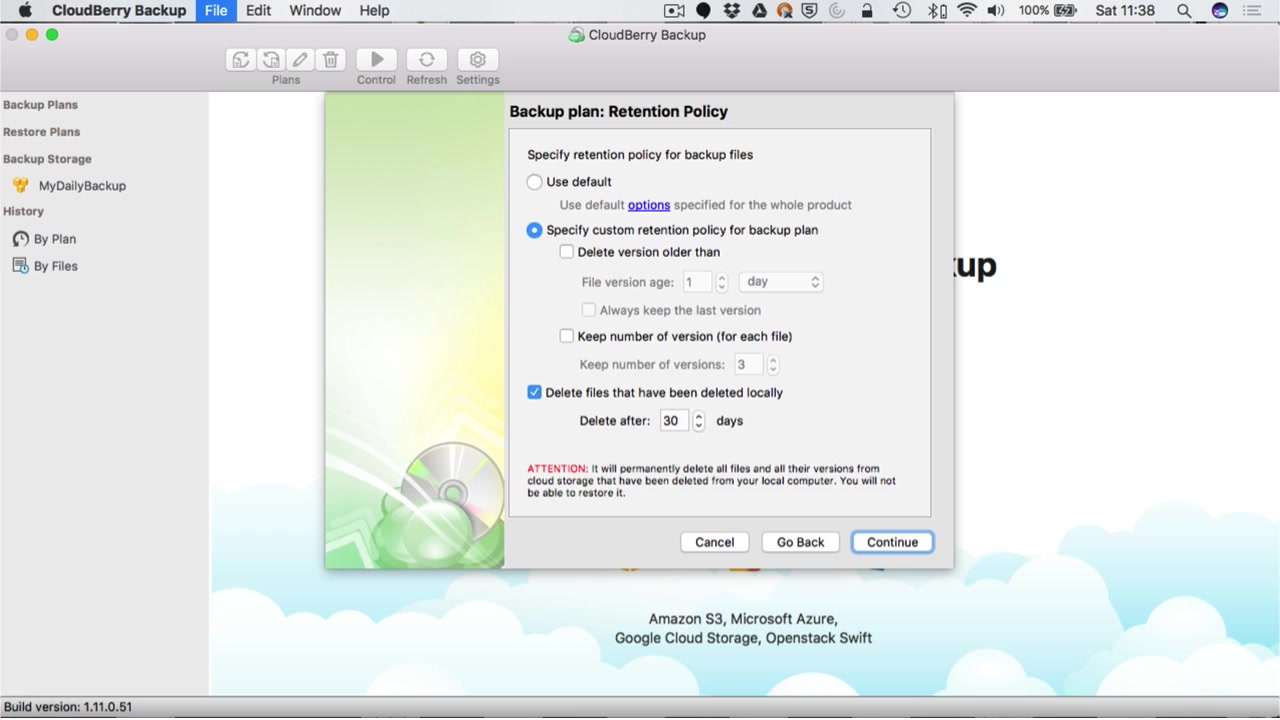Select the History section in the sidebar
This screenshot has width=1280, height=720.
coord(23,212)
